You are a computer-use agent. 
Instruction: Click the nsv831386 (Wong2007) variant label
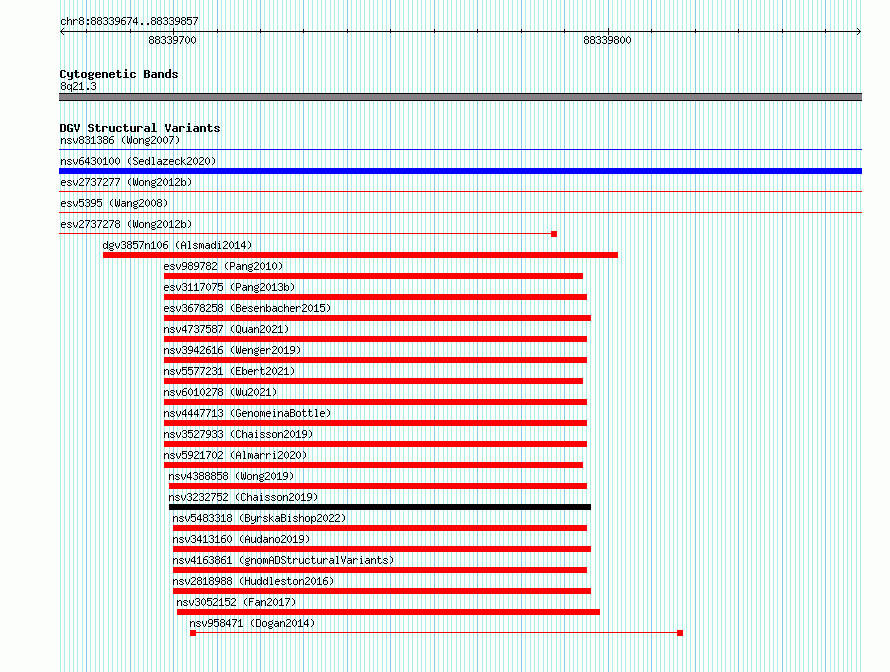(120, 140)
